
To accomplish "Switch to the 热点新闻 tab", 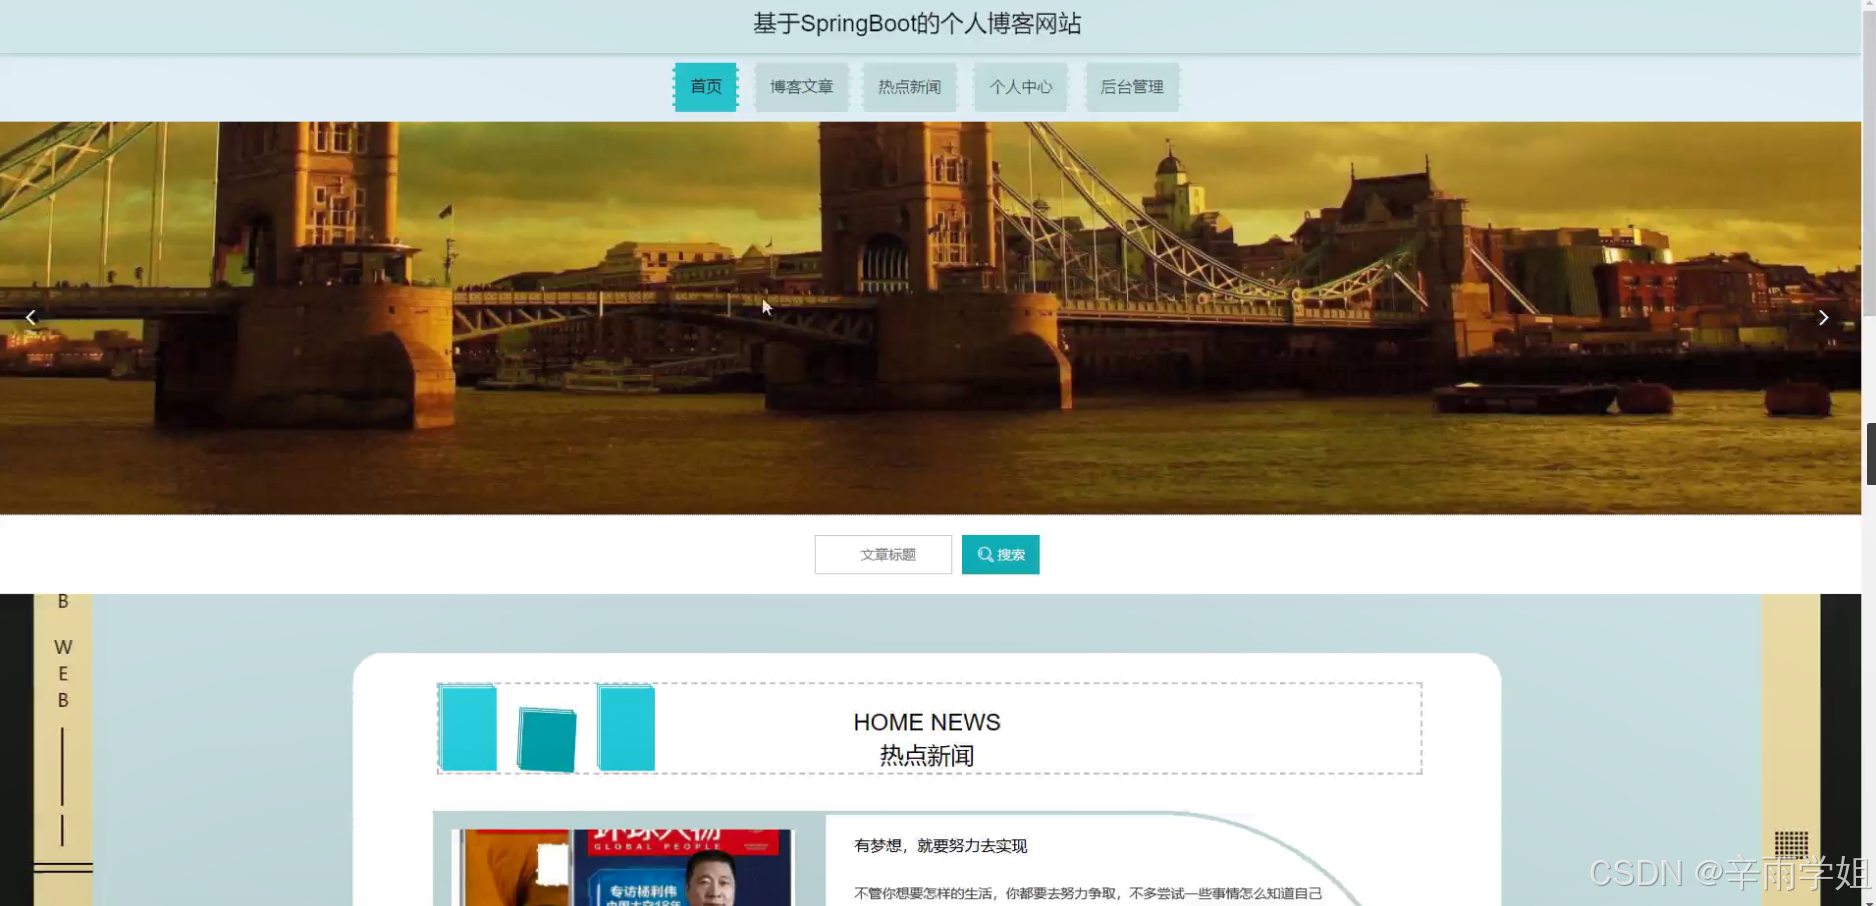I will [909, 87].
